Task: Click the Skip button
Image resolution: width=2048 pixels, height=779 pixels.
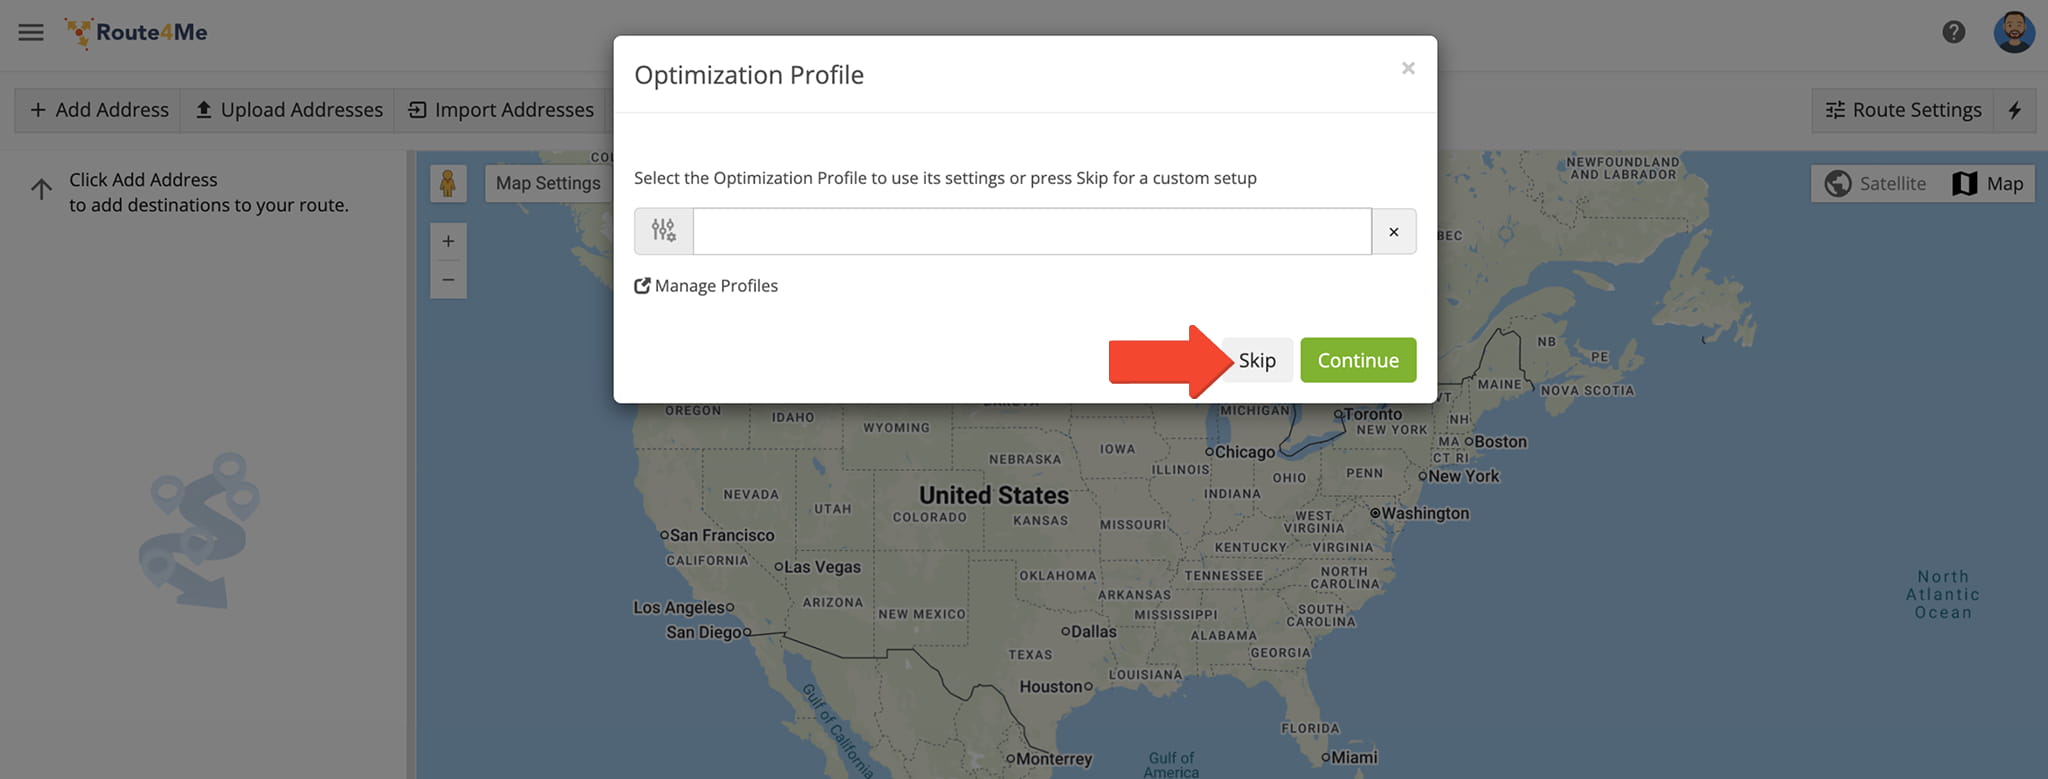Action: (x=1257, y=360)
